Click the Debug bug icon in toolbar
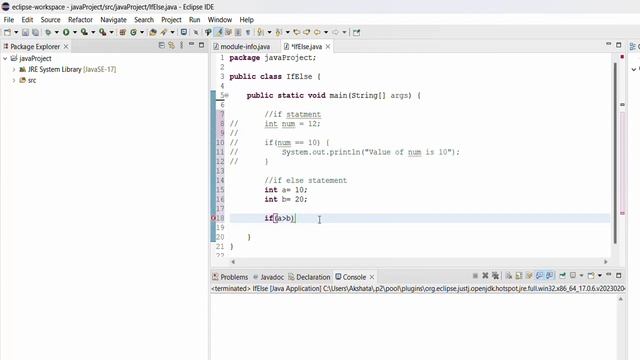 pyautogui.click(x=48, y=32)
